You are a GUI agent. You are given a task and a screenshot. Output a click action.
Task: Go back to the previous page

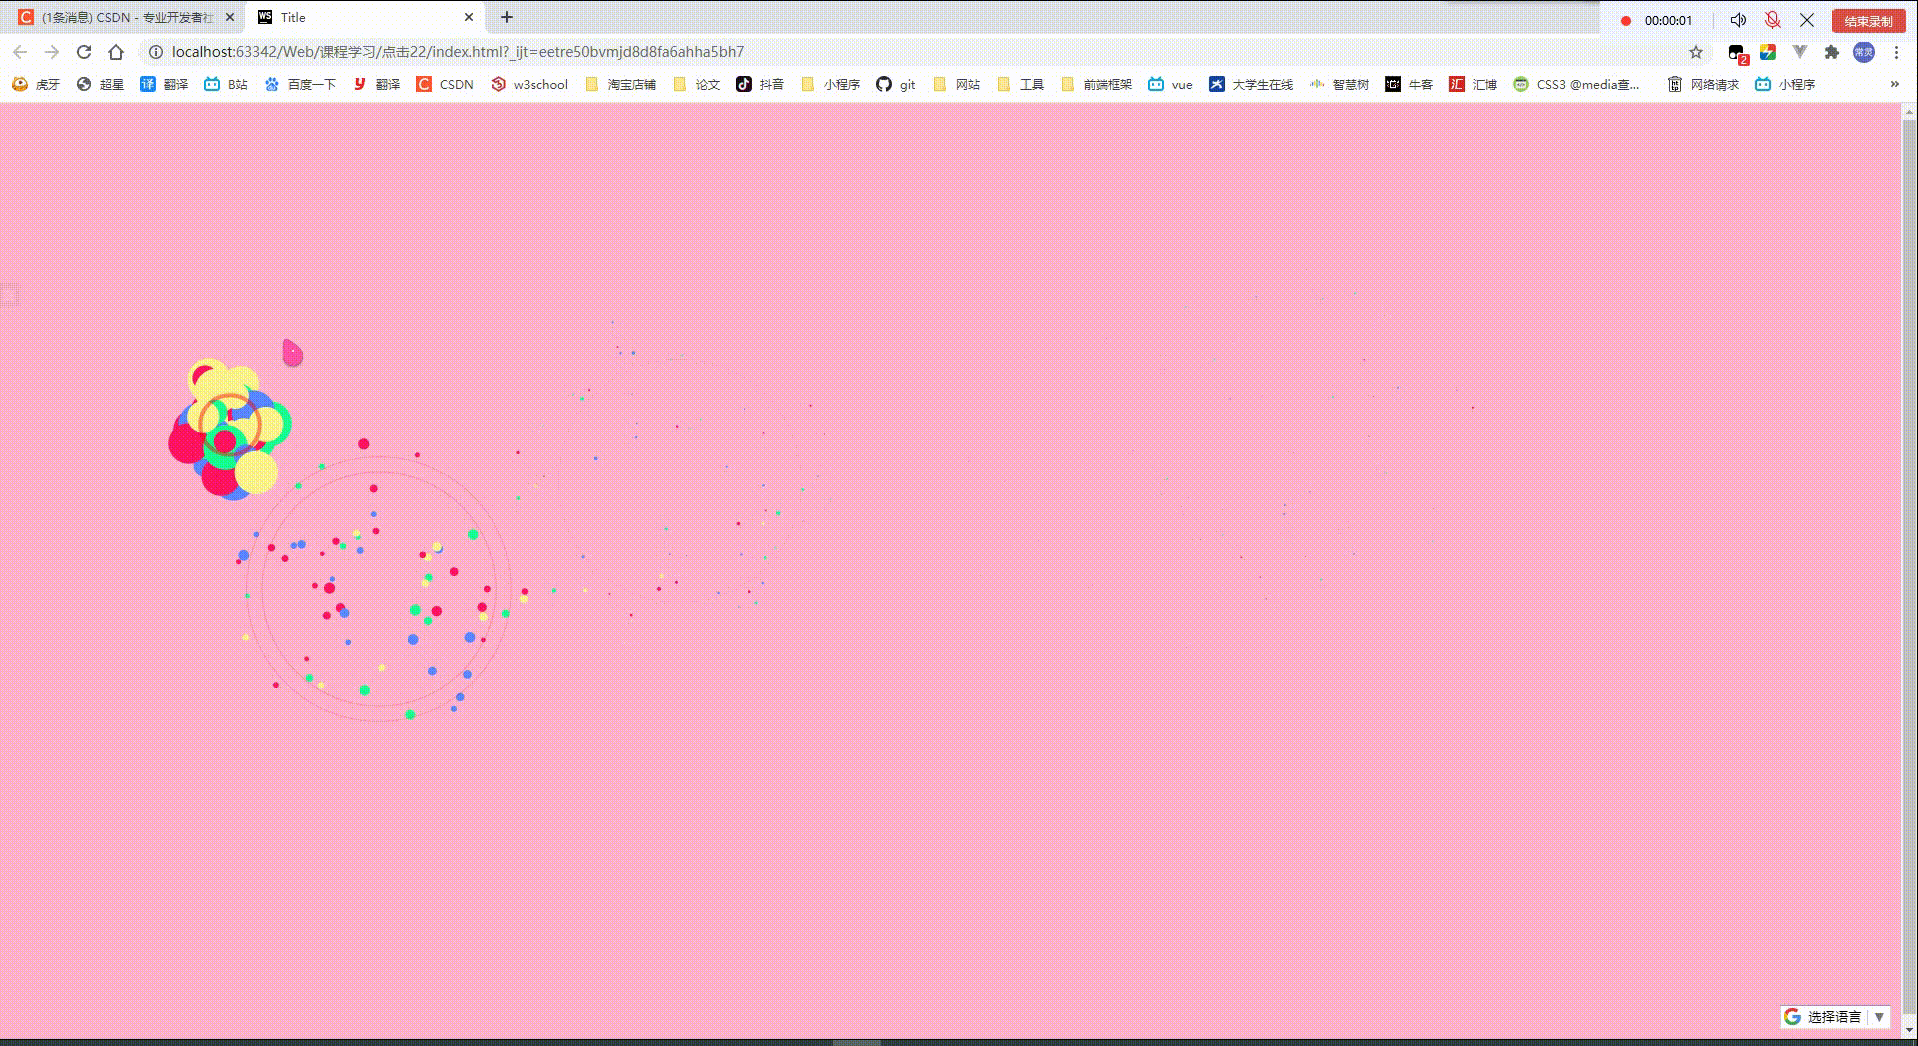coord(20,52)
